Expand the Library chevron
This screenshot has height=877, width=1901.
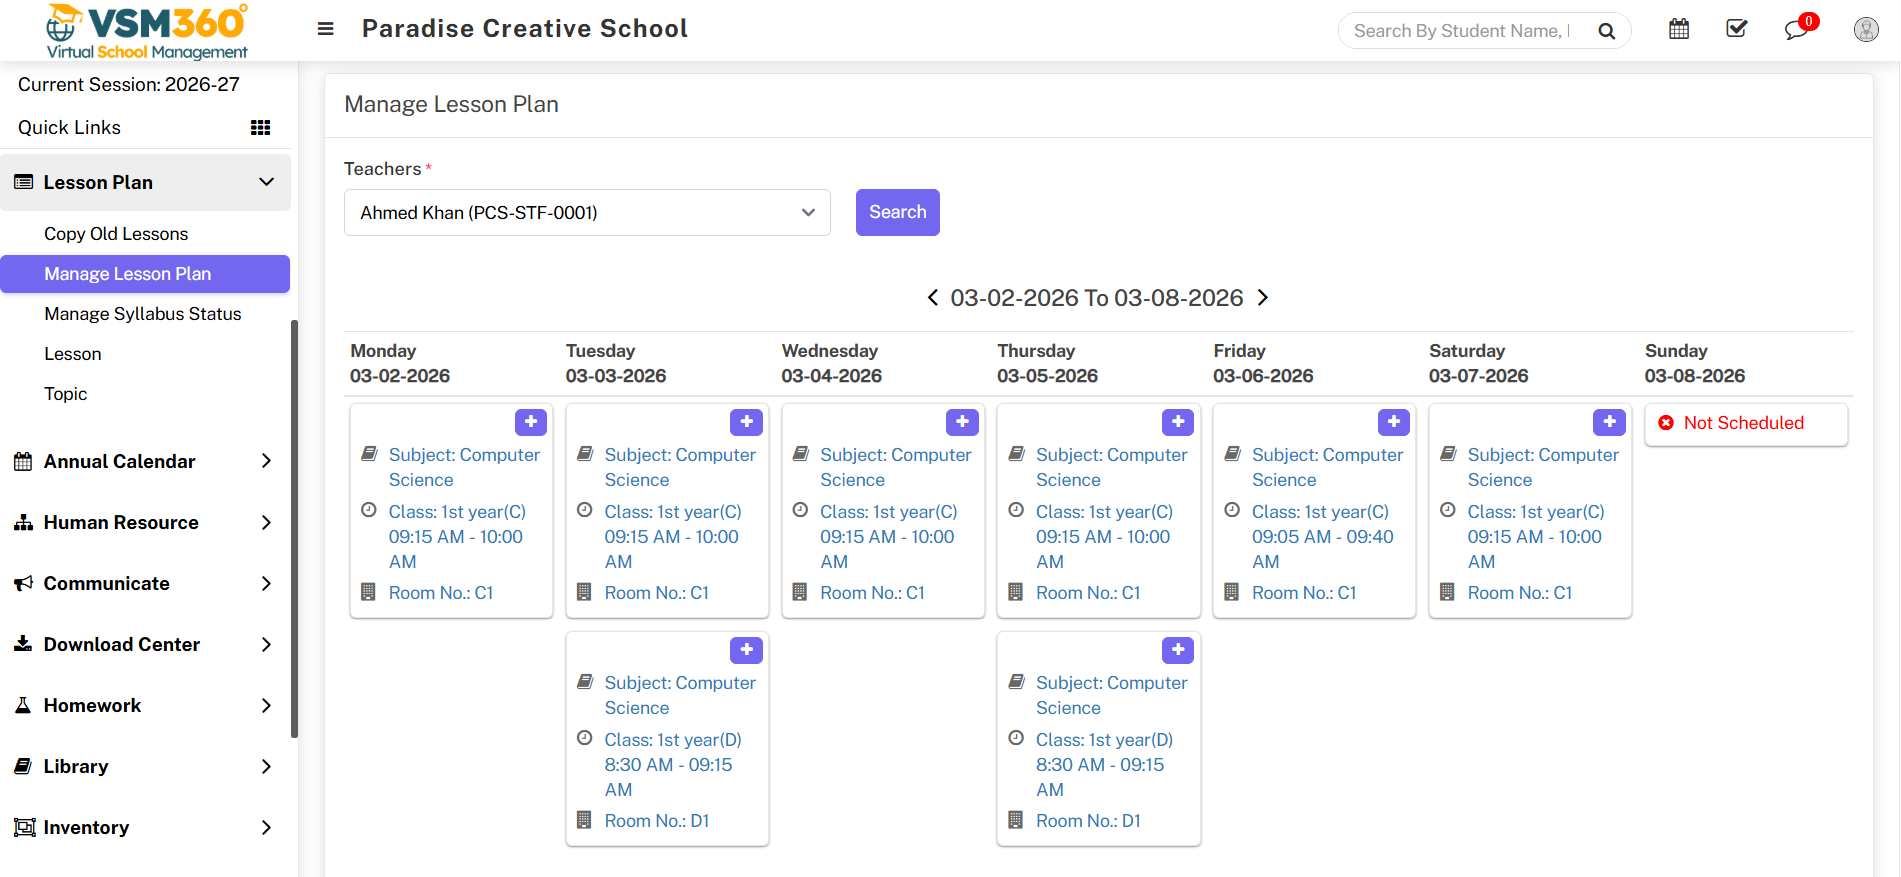tap(266, 767)
